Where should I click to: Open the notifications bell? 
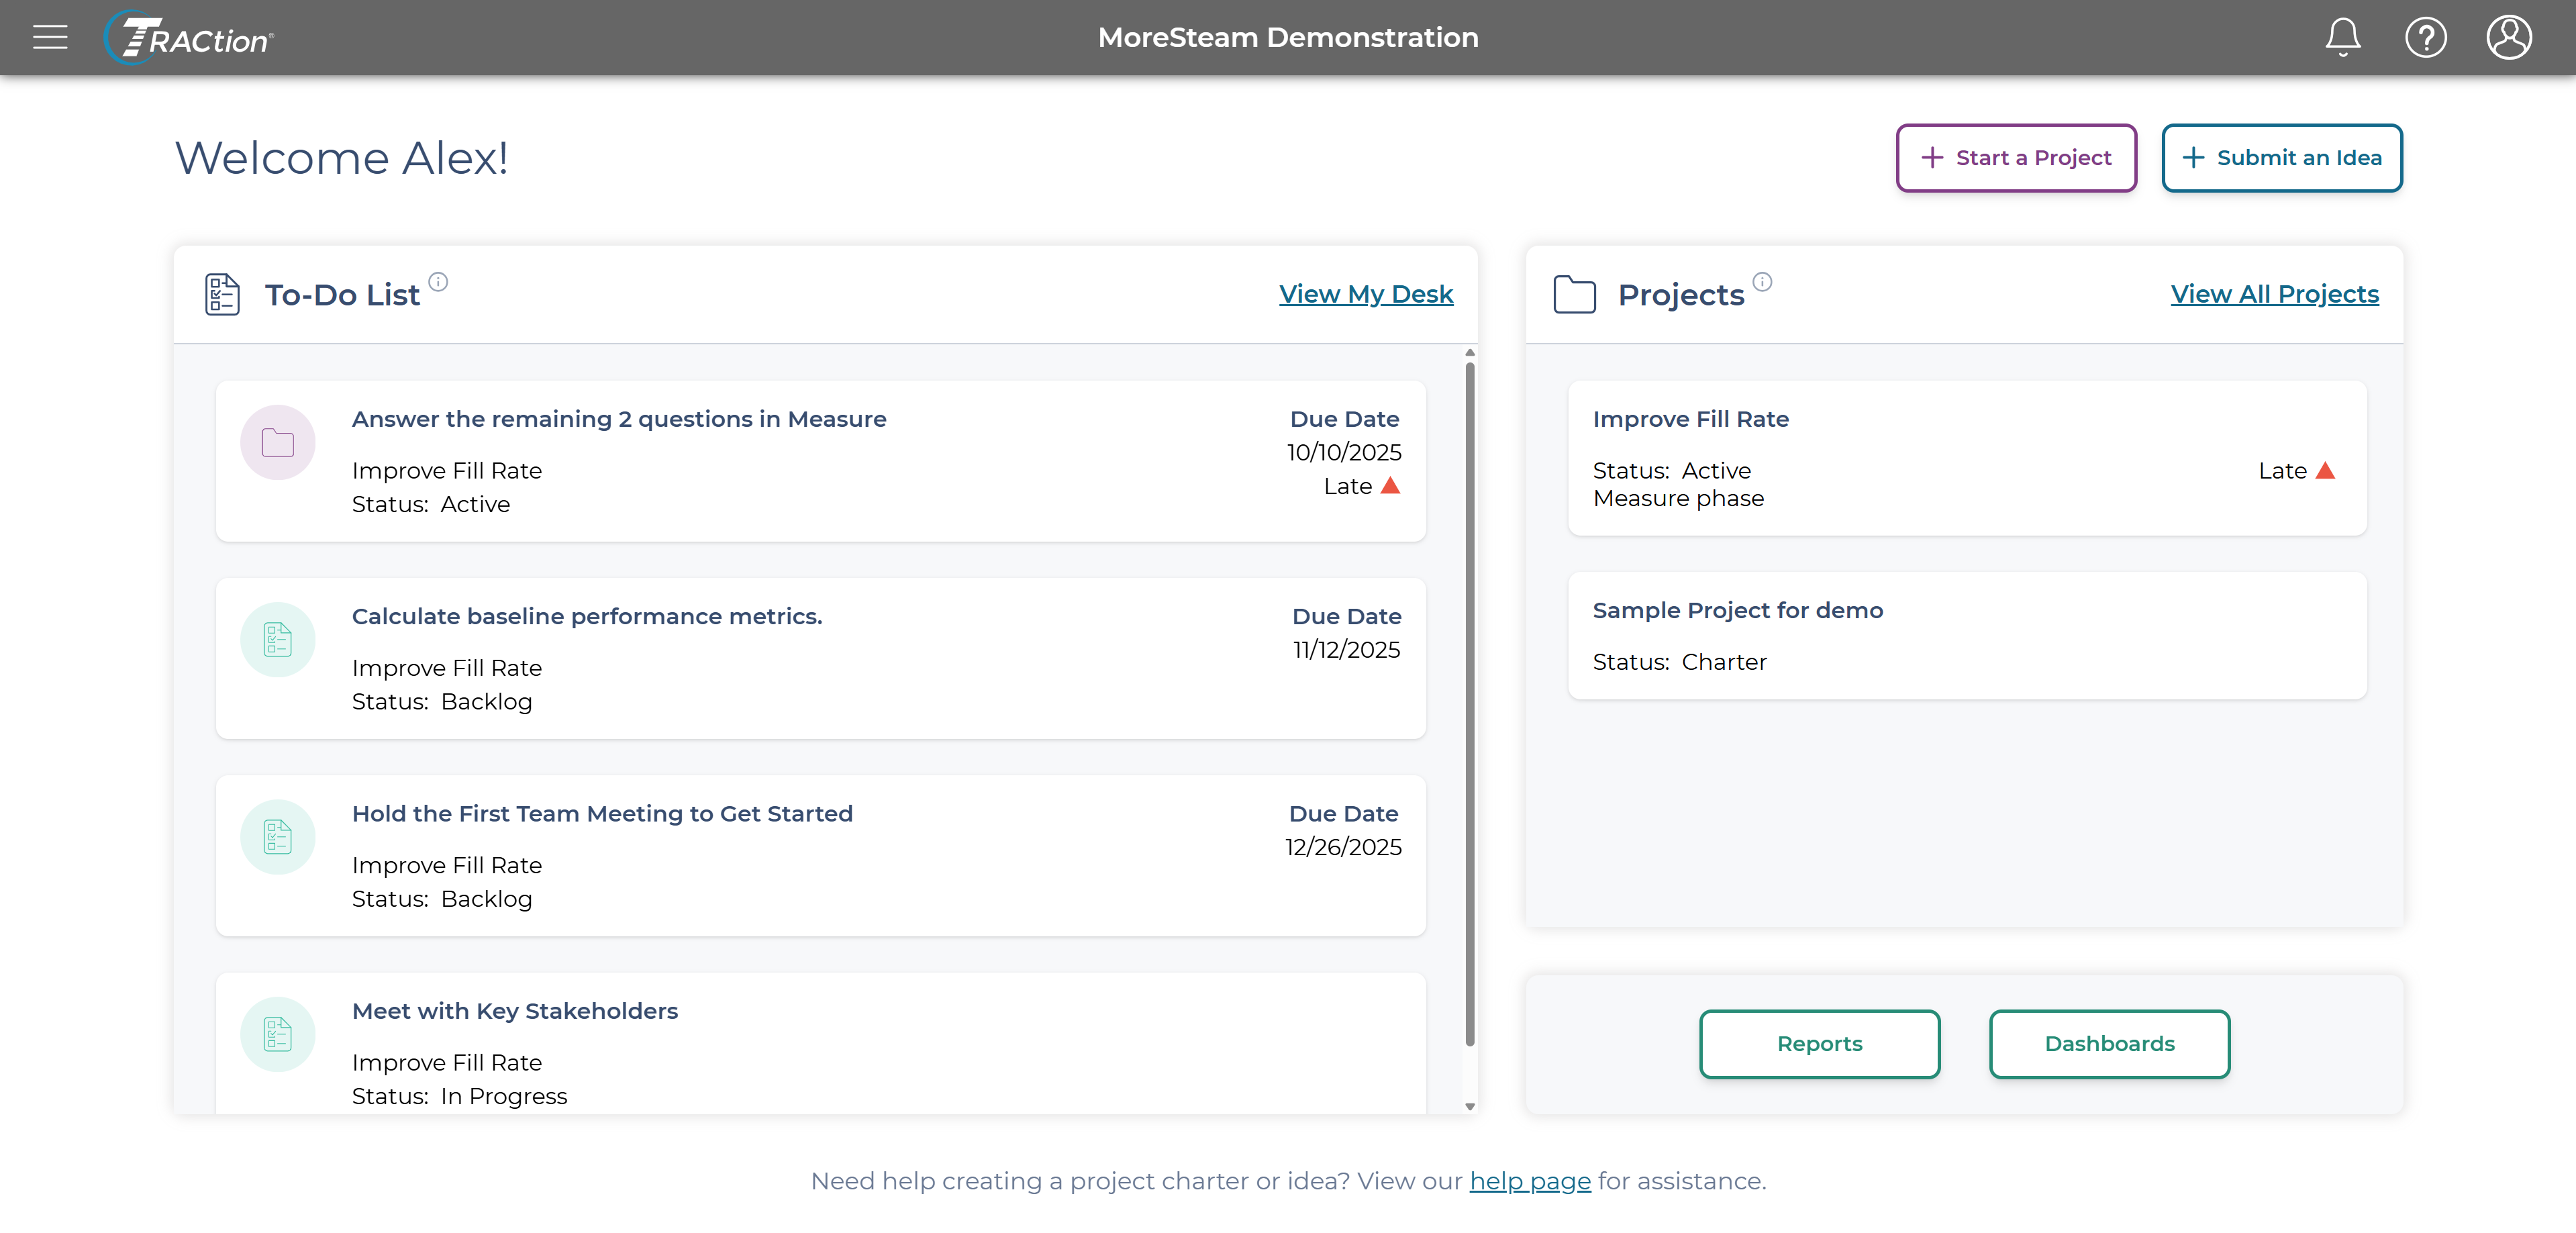coord(2342,38)
